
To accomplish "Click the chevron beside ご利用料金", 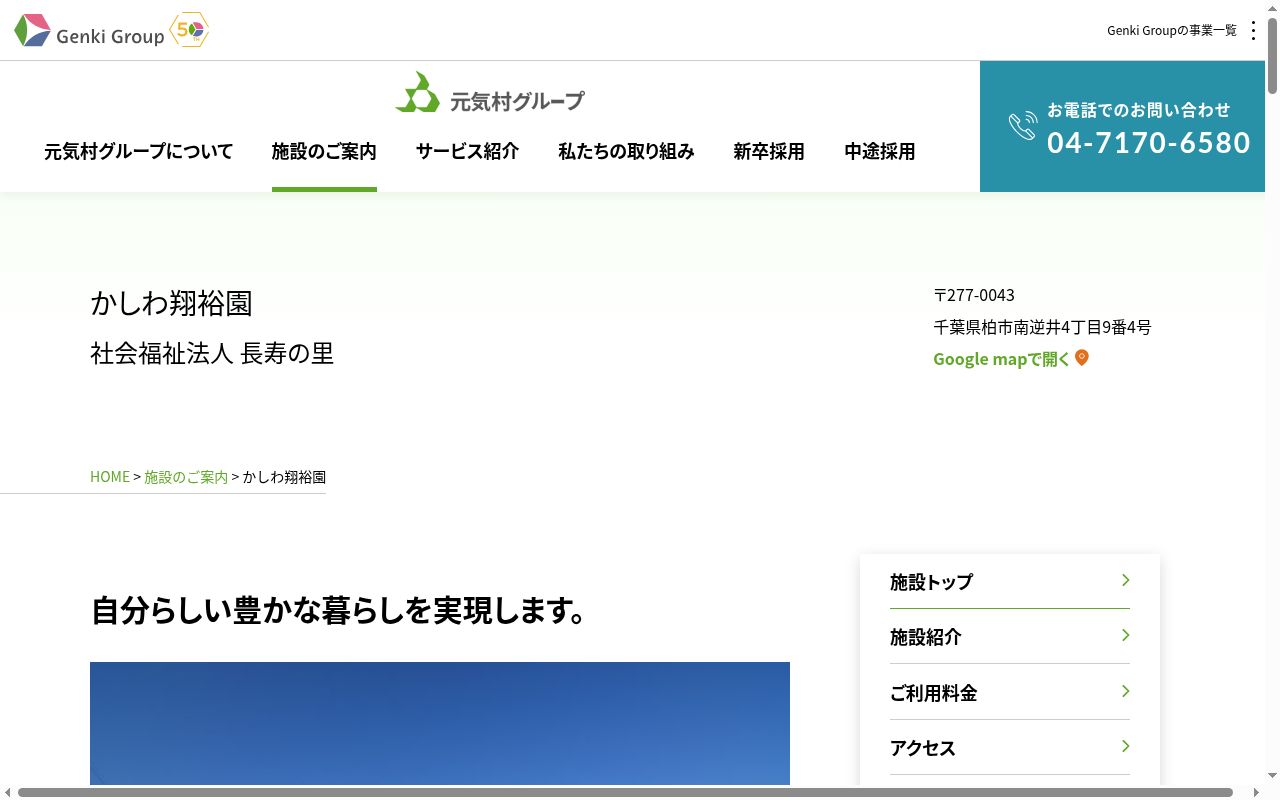I will tap(1125, 692).
